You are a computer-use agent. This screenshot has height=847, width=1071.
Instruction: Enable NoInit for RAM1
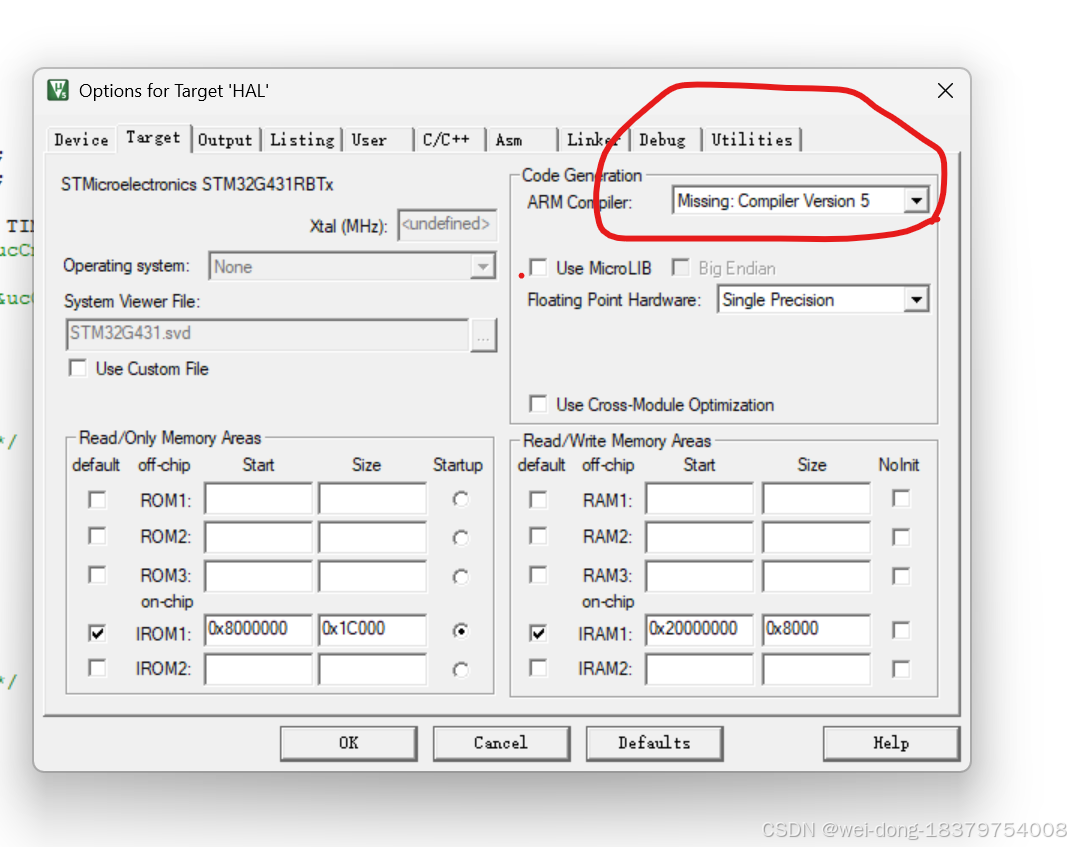(x=901, y=498)
